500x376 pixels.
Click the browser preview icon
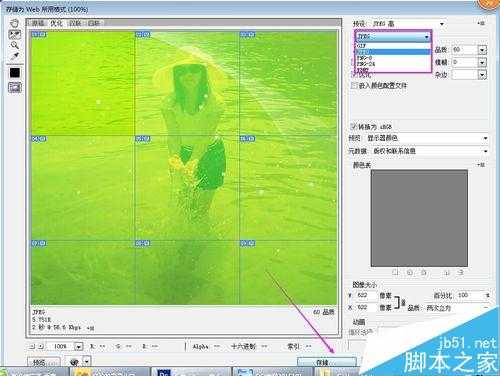tap(75, 362)
